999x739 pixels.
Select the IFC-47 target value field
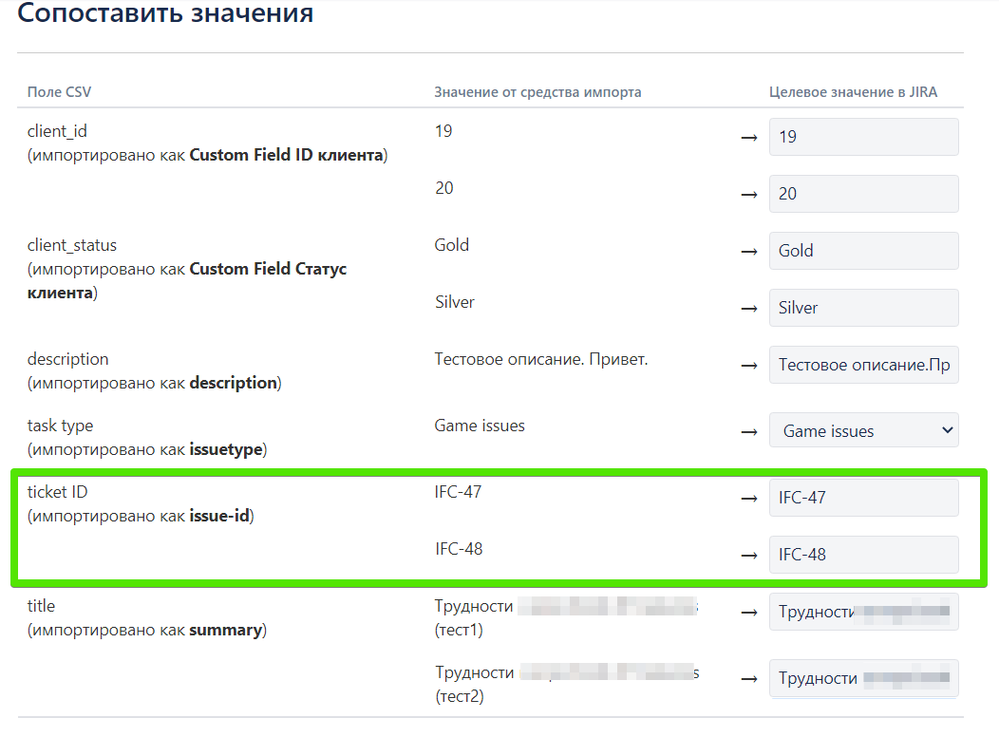[x=862, y=497]
